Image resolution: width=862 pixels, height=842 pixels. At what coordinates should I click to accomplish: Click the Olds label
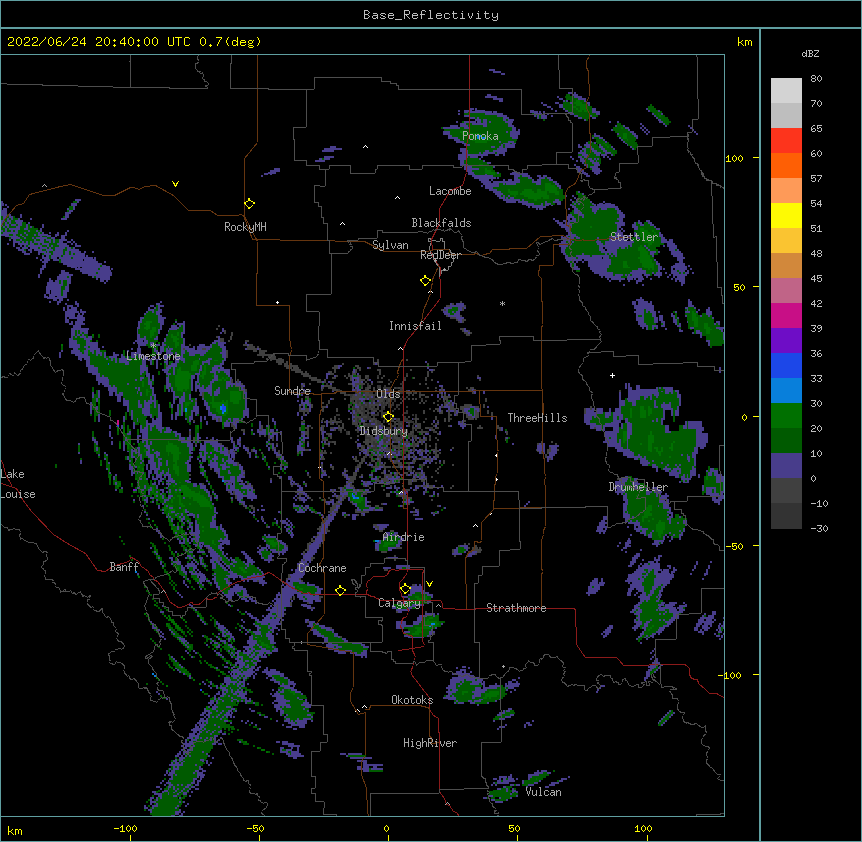pyautogui.click(x=388, y=394)
